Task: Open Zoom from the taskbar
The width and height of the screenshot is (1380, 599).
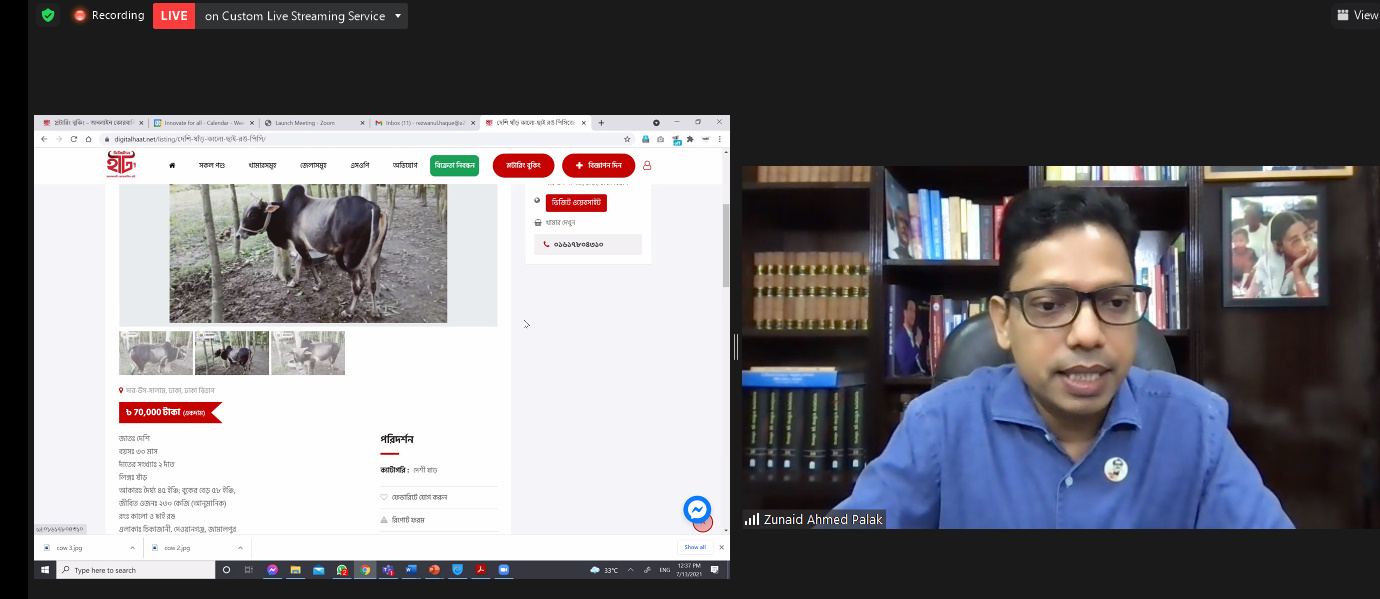Action: coord(504,570)
